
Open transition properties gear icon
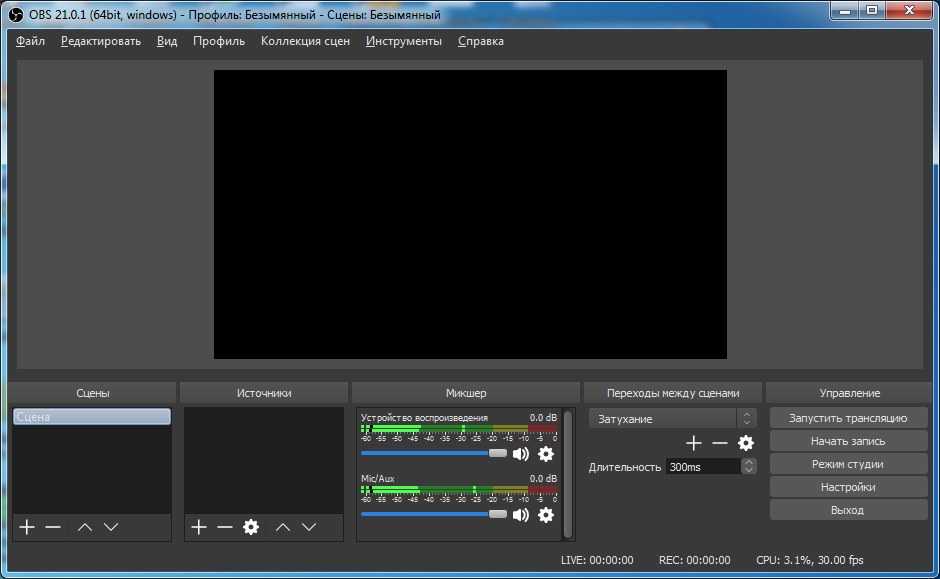746,443
